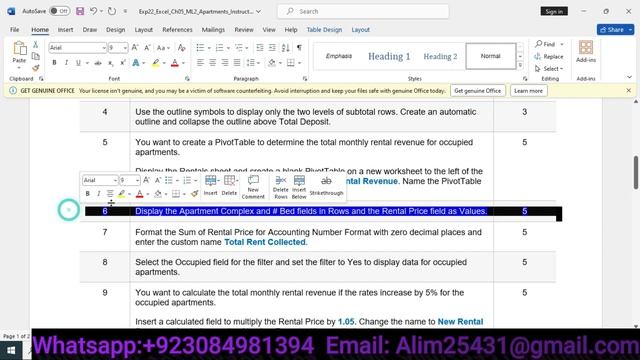Toggle Italic in the ribbon
Screen dimensions: 640x360
pyautogui.click(x=66, y=63)
